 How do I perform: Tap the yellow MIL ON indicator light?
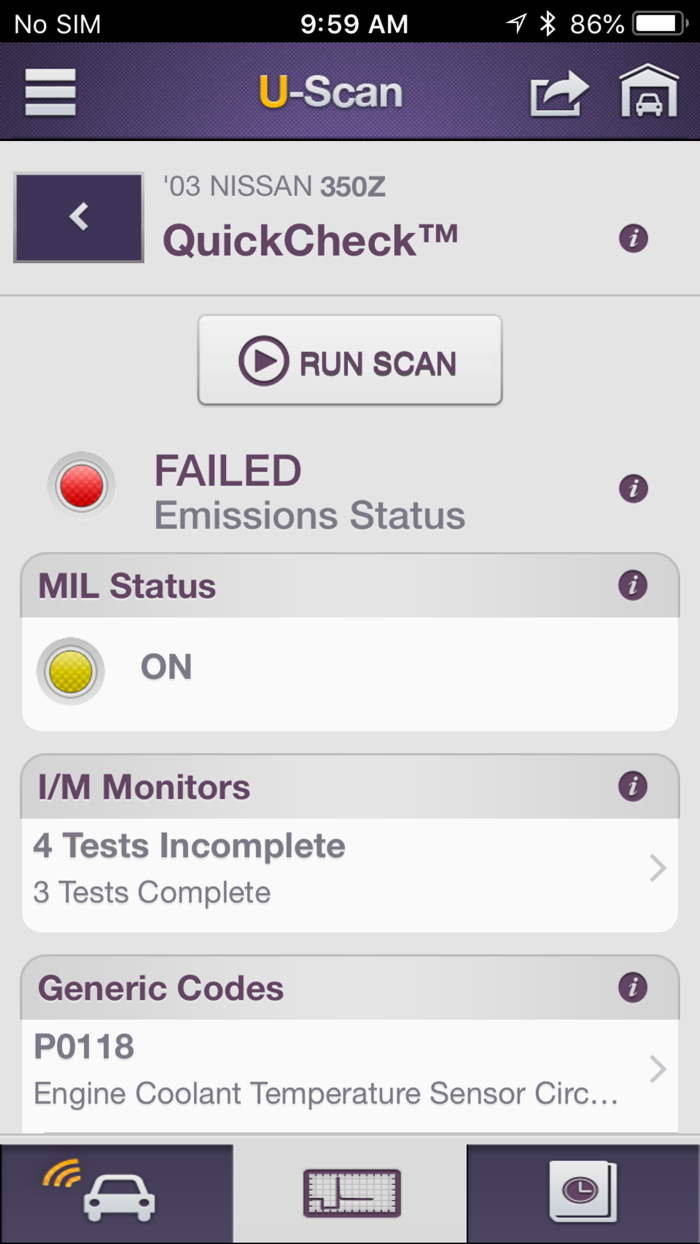[x=69, y=671]
